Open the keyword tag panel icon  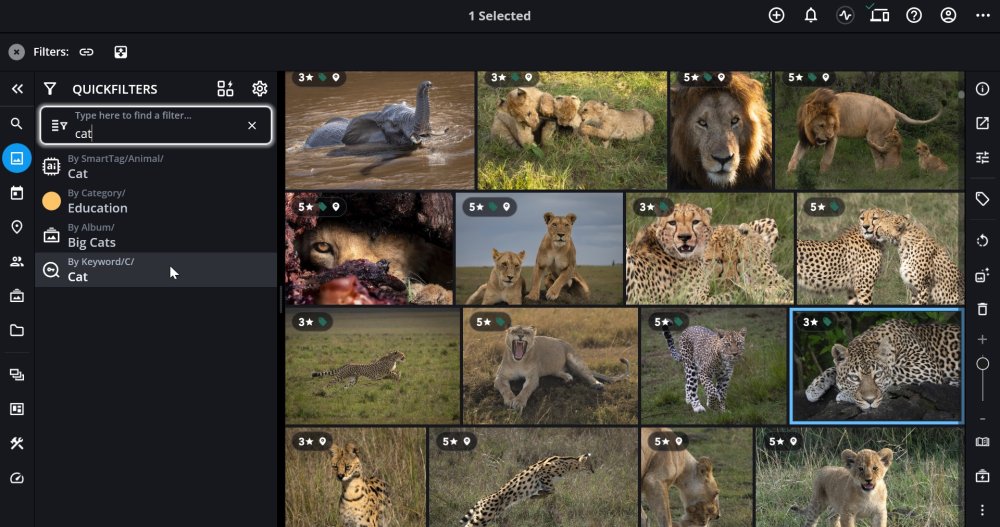[982, 199]
